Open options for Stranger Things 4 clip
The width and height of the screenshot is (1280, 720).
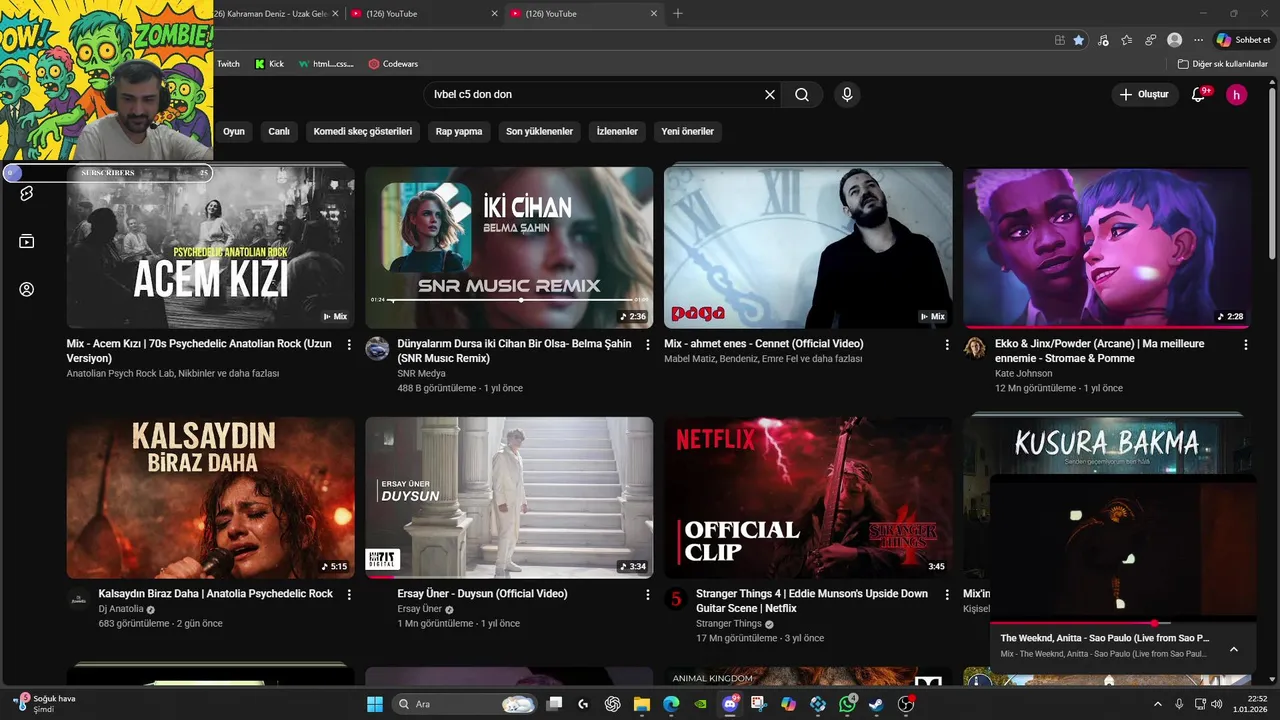point(947,594)
